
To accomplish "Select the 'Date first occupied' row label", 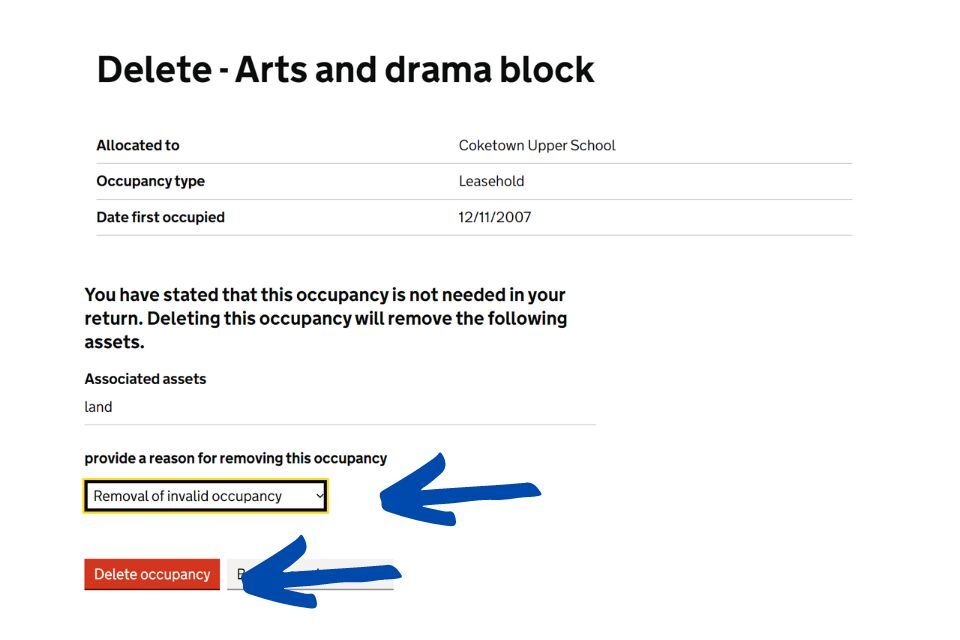I will coord(160,217).
